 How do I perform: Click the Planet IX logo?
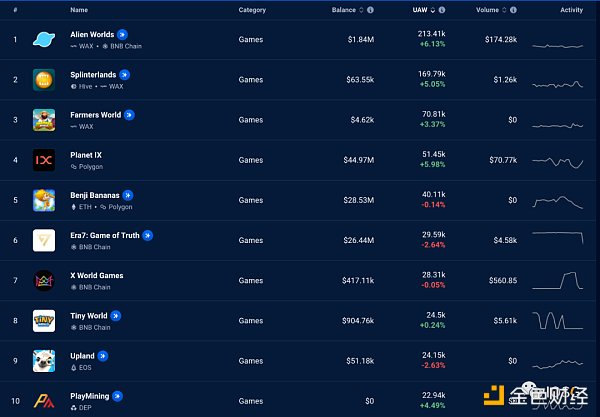click(x=44, y=160)
